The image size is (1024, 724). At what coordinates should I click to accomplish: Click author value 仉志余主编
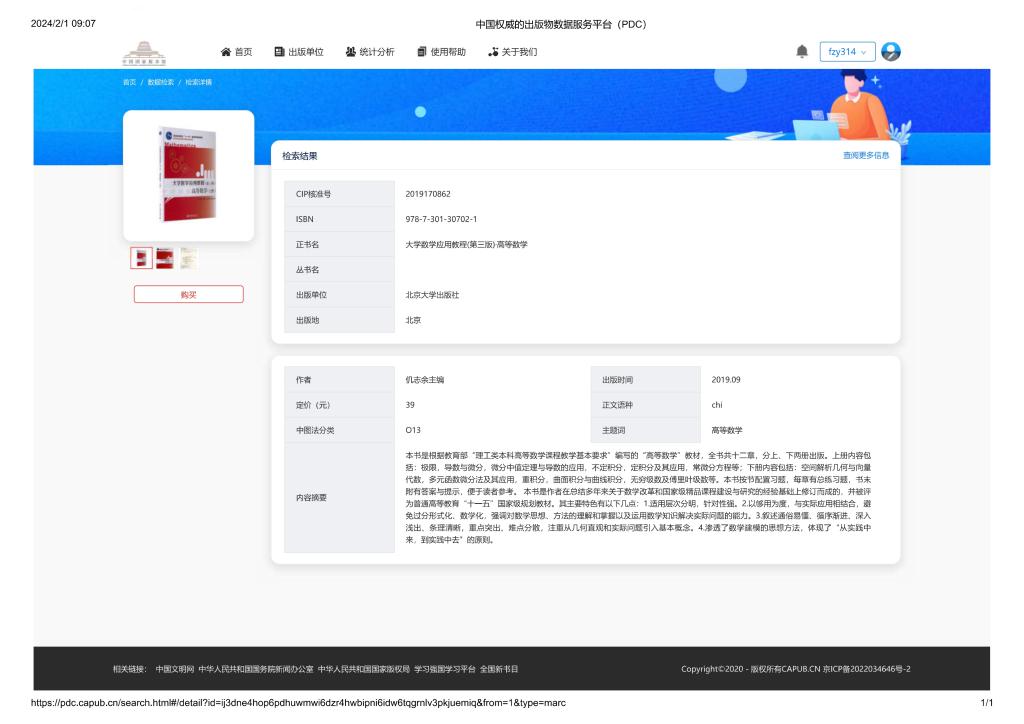424,380
